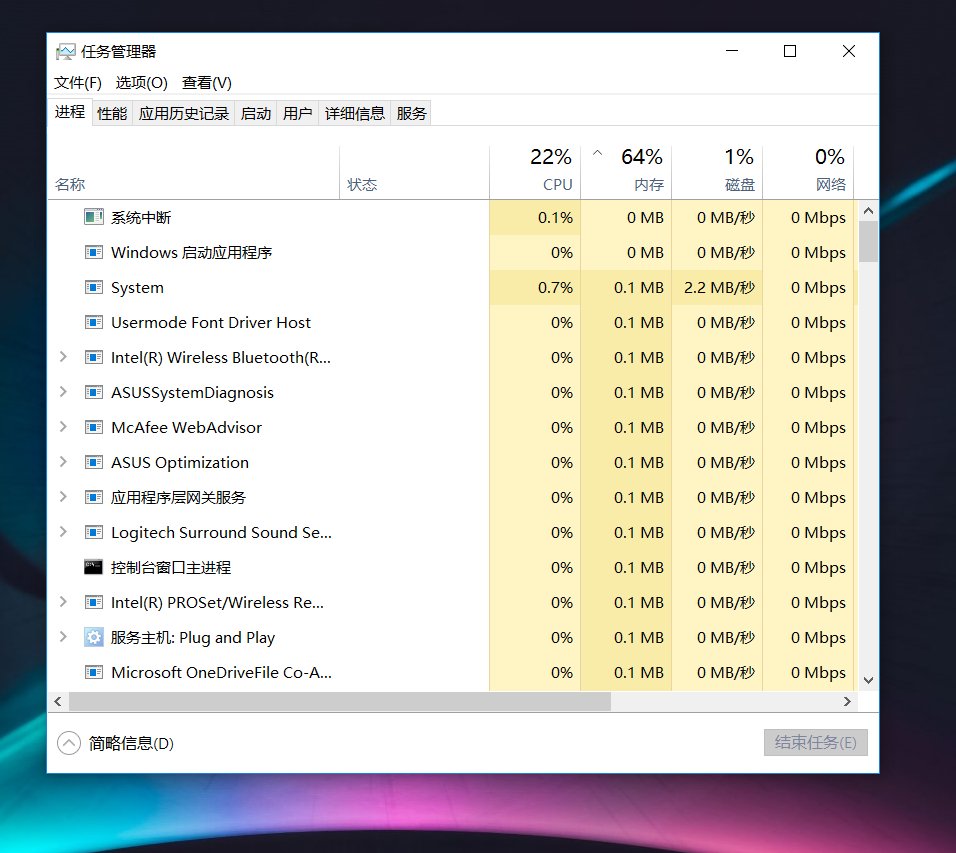Switch to the 详细信息 tab

click(x=355, y=113)
